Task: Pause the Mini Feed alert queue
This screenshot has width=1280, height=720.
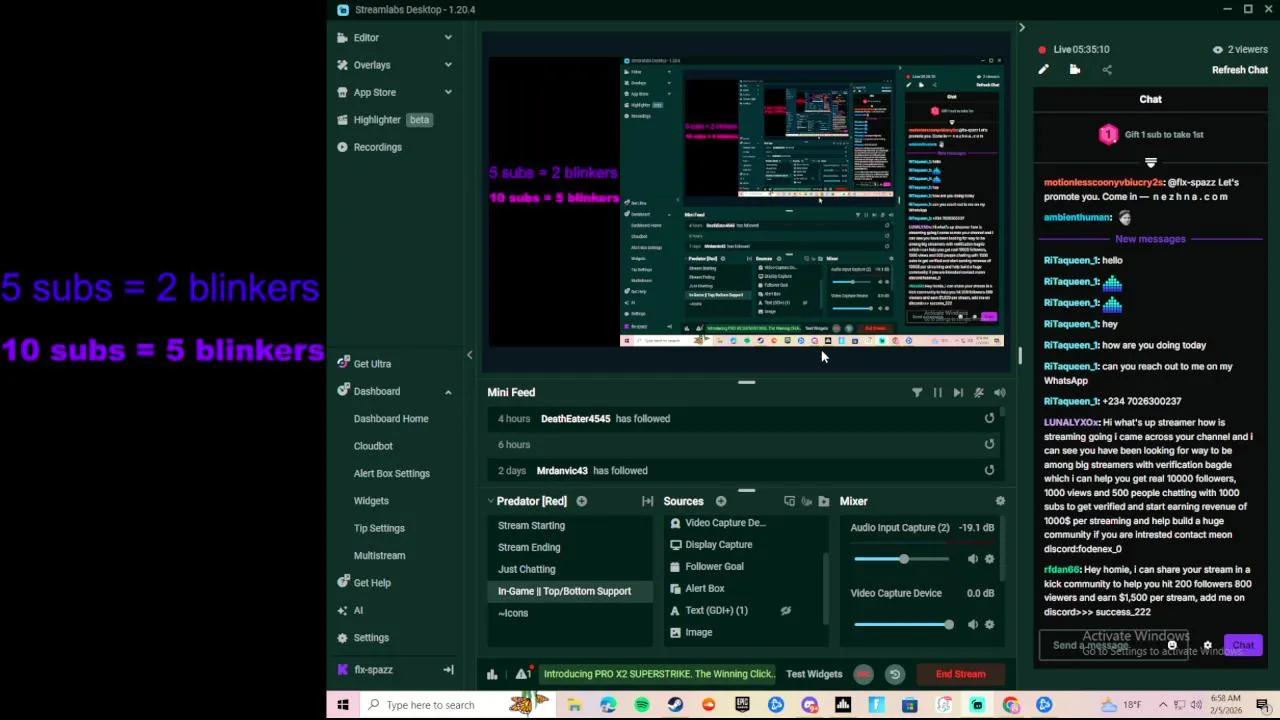Action: tap(938, 393)
